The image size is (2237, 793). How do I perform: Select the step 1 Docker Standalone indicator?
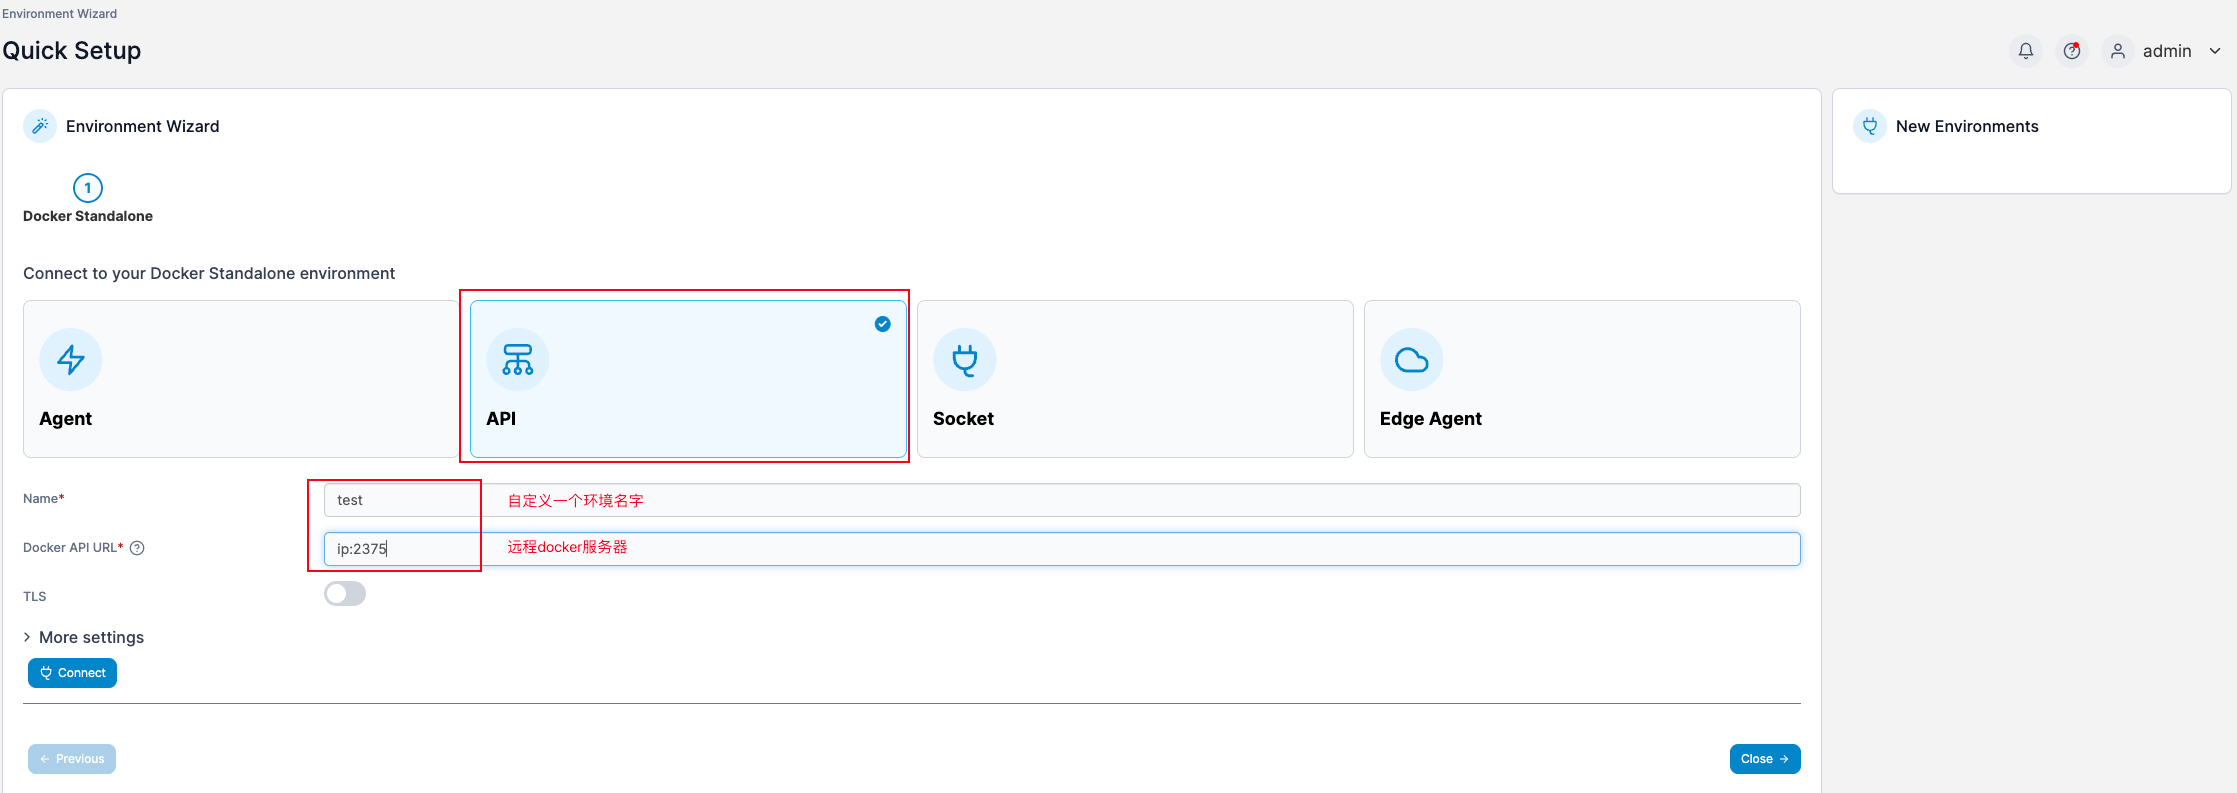88,188
